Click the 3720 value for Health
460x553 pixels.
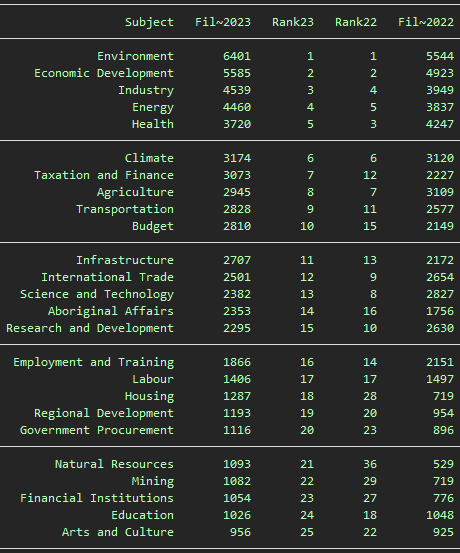tap(237, 124)
